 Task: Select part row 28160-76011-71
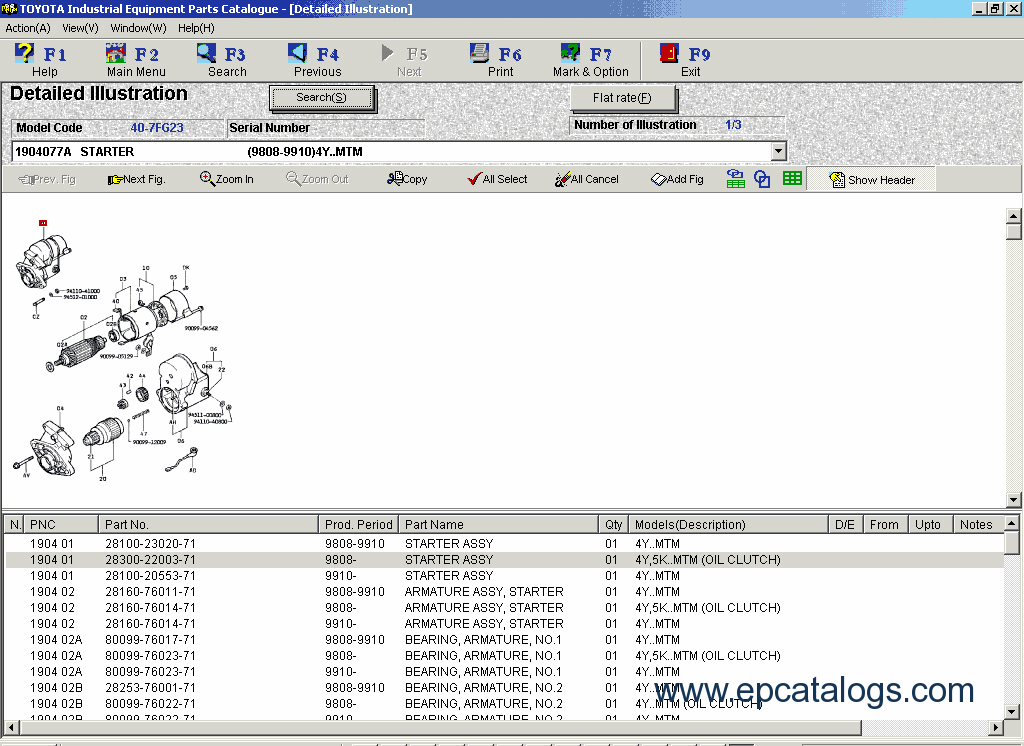coord(504,592)
